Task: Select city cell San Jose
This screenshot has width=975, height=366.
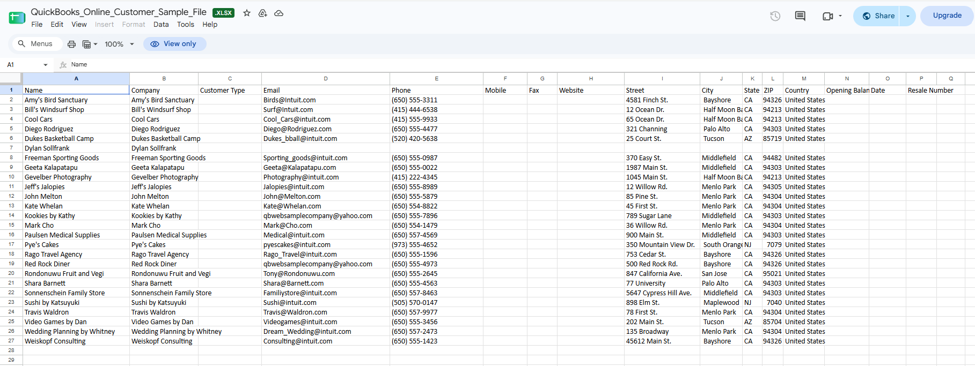Action: (721, 274)
